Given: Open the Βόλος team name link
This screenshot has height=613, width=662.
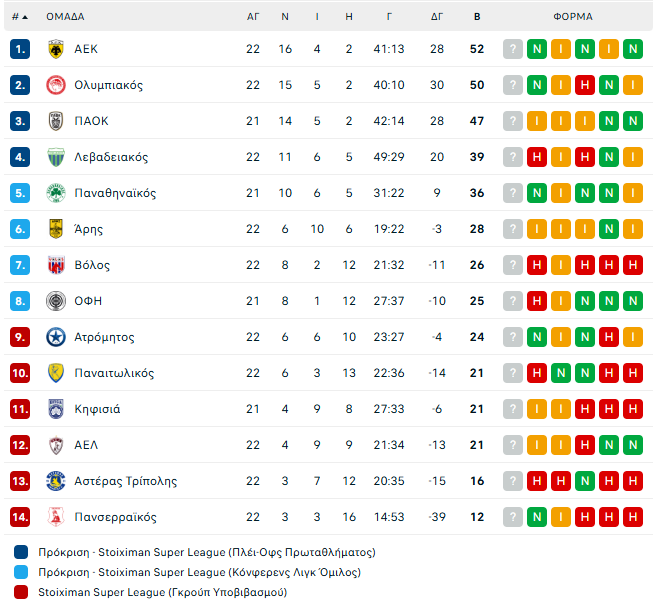Looking at the screenshot, I should [x=92, y=265].
